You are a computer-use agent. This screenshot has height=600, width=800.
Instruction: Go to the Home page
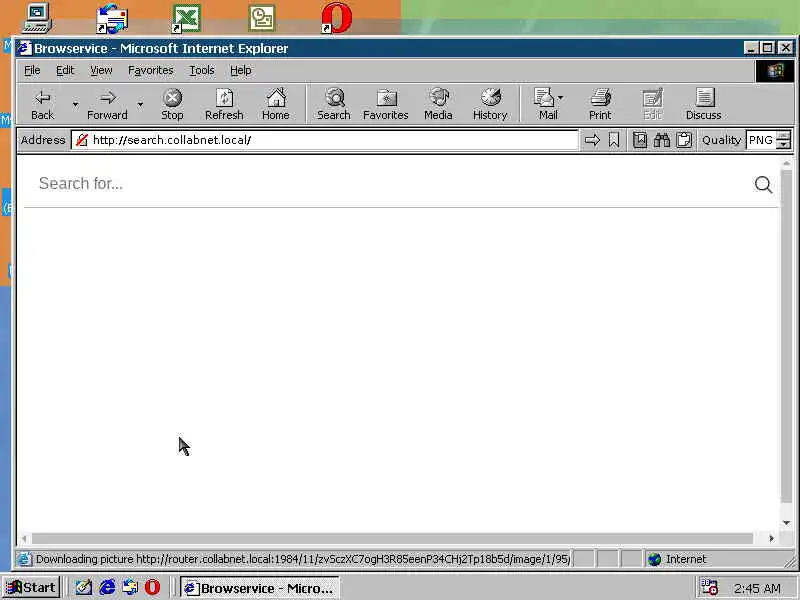coord(276,105)
